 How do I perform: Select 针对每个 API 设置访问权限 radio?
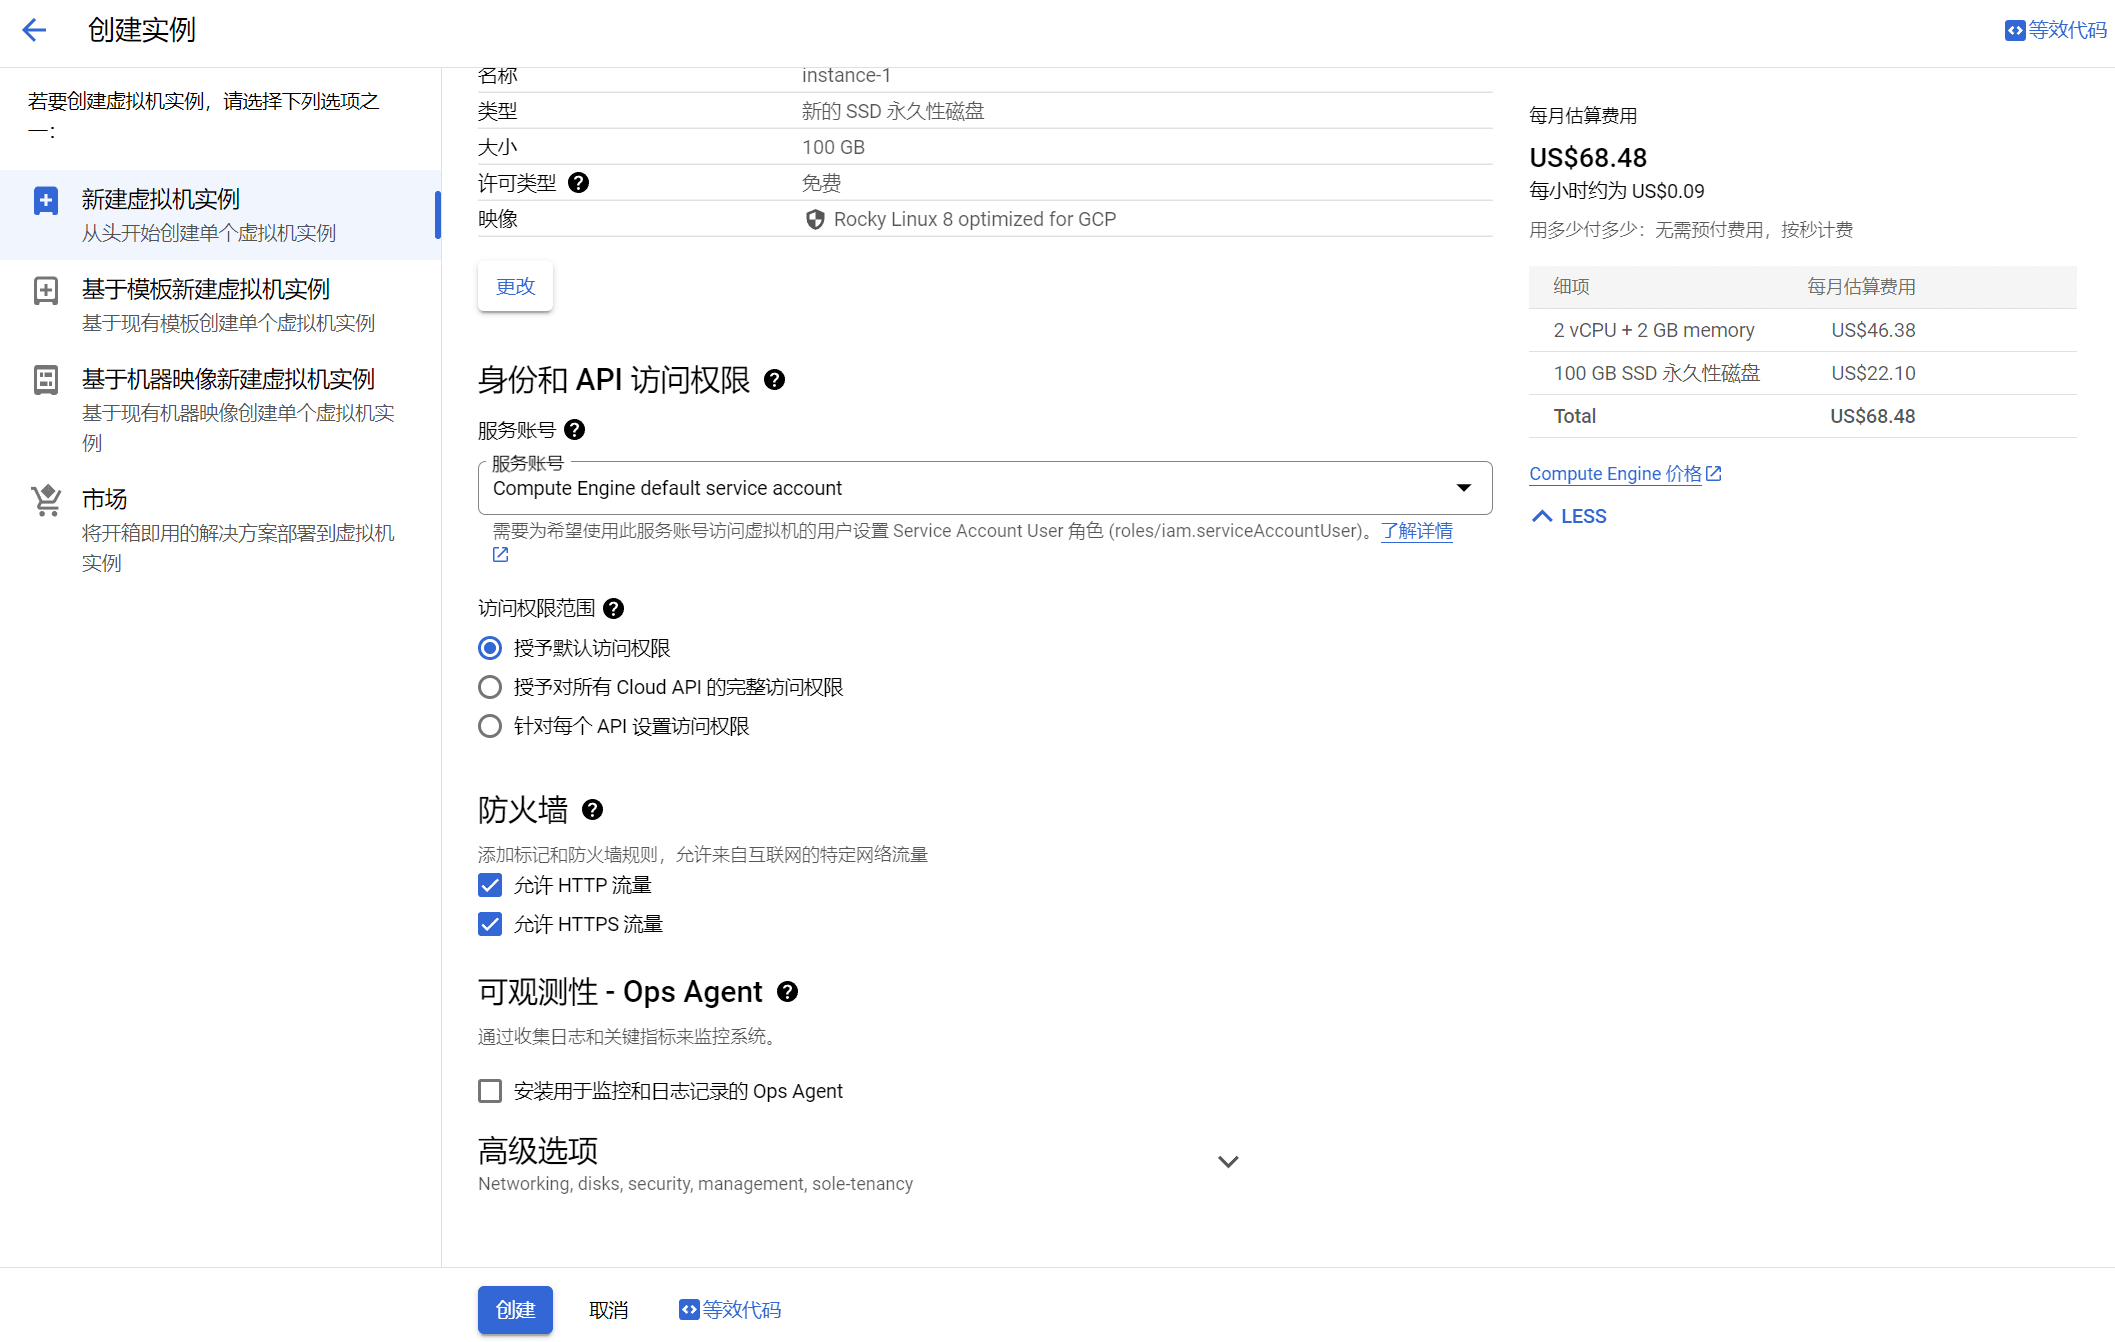490,726
